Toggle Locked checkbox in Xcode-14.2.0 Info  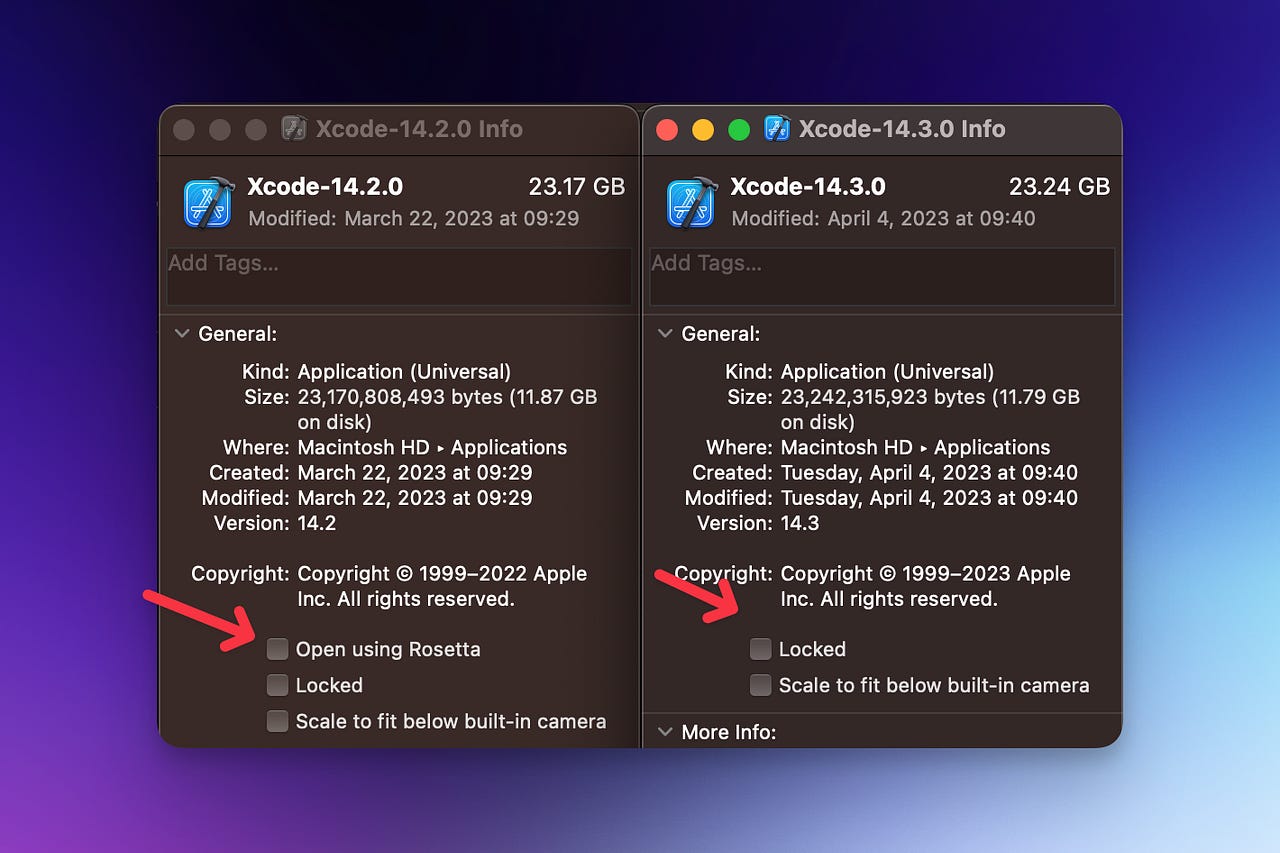point(277,686)
